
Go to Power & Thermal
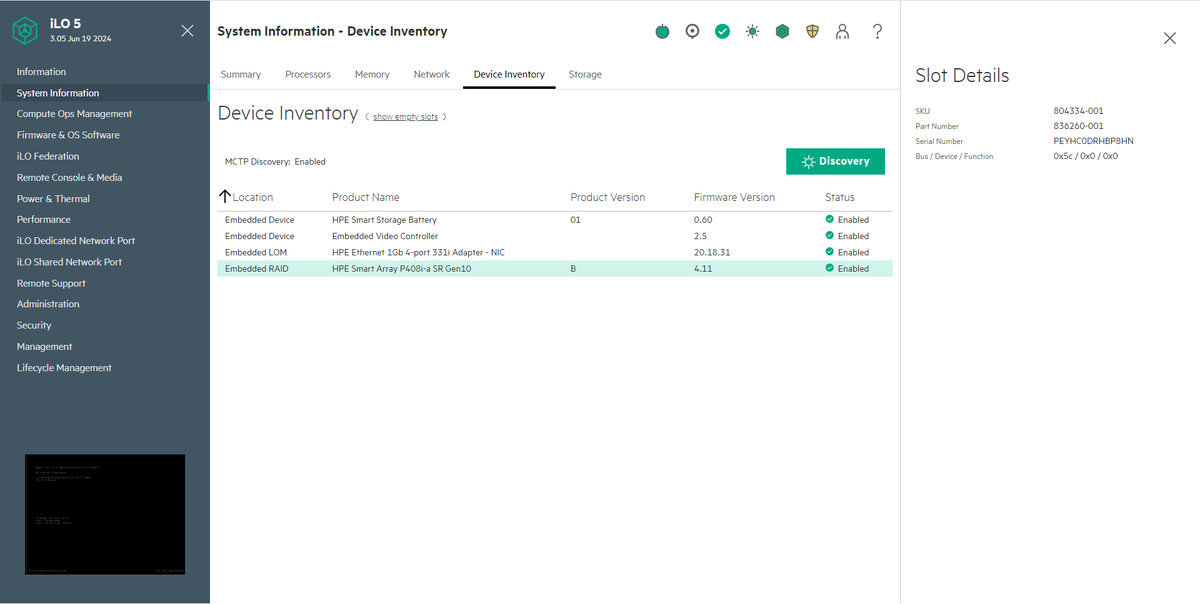pyautogui.click(x=53, y=199)
